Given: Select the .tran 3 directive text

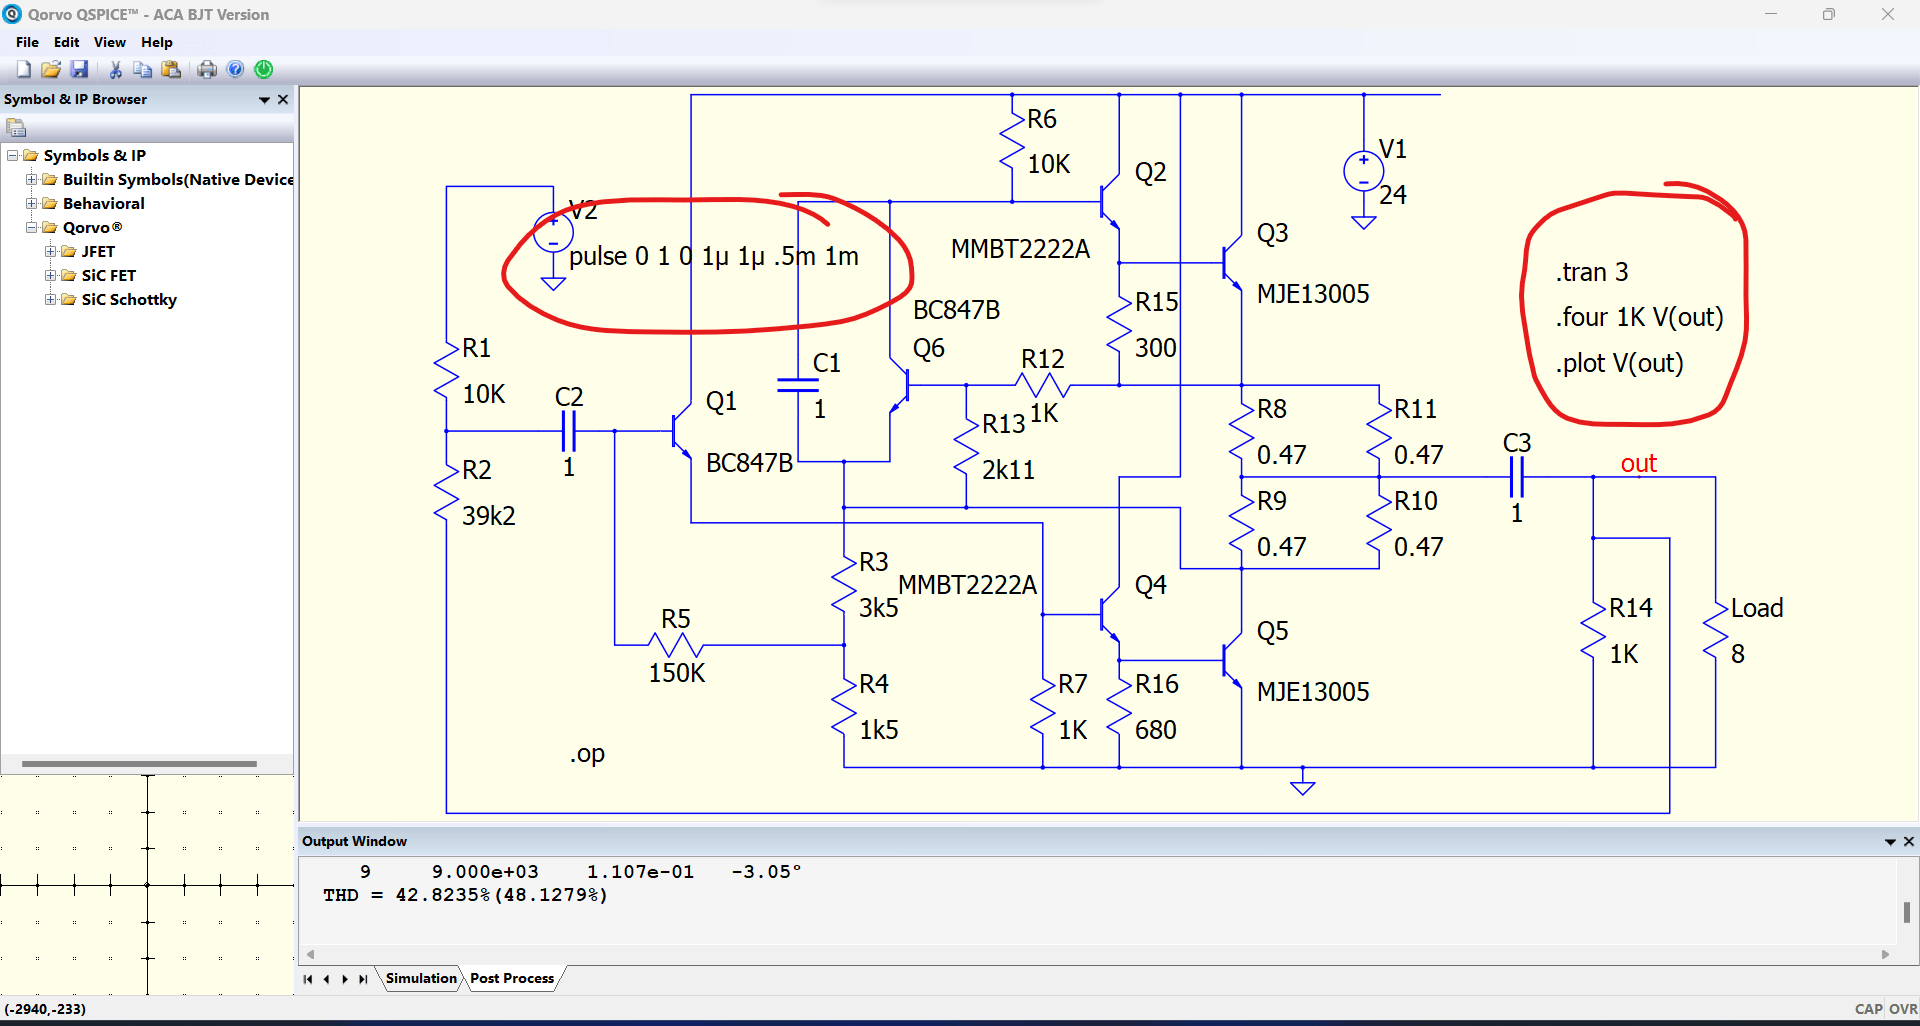Looking at the screenshot, I should point(1592,272).
